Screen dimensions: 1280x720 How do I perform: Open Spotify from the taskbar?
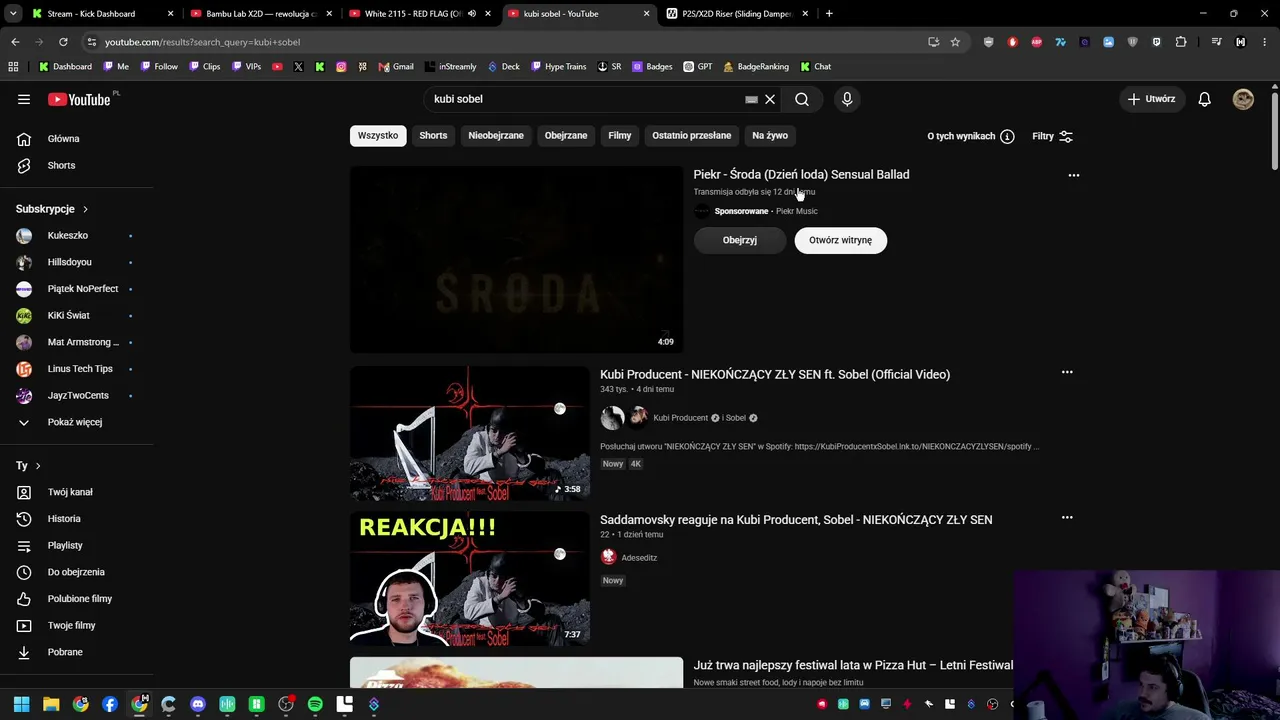click(315, 704)
